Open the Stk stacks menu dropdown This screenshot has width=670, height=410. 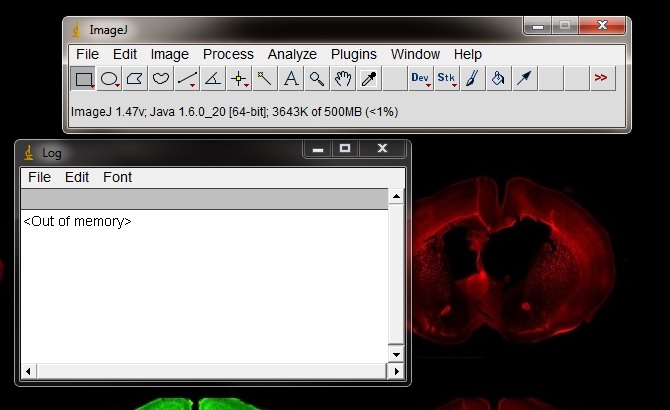pos(446,79)
